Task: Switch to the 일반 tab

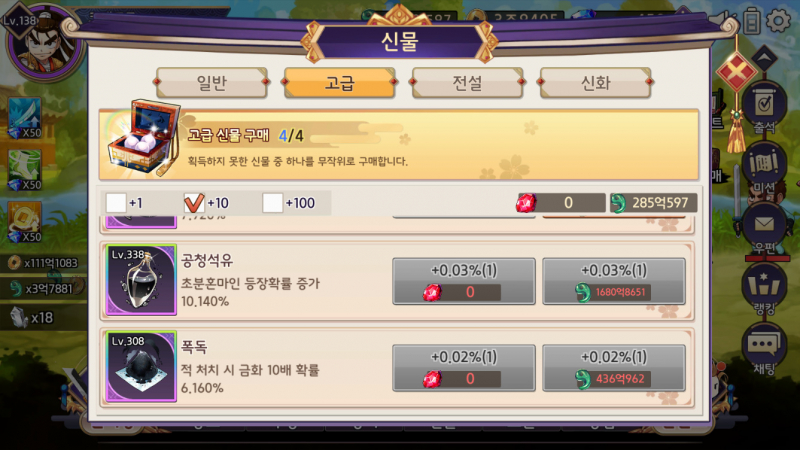Action: point(211,83)
